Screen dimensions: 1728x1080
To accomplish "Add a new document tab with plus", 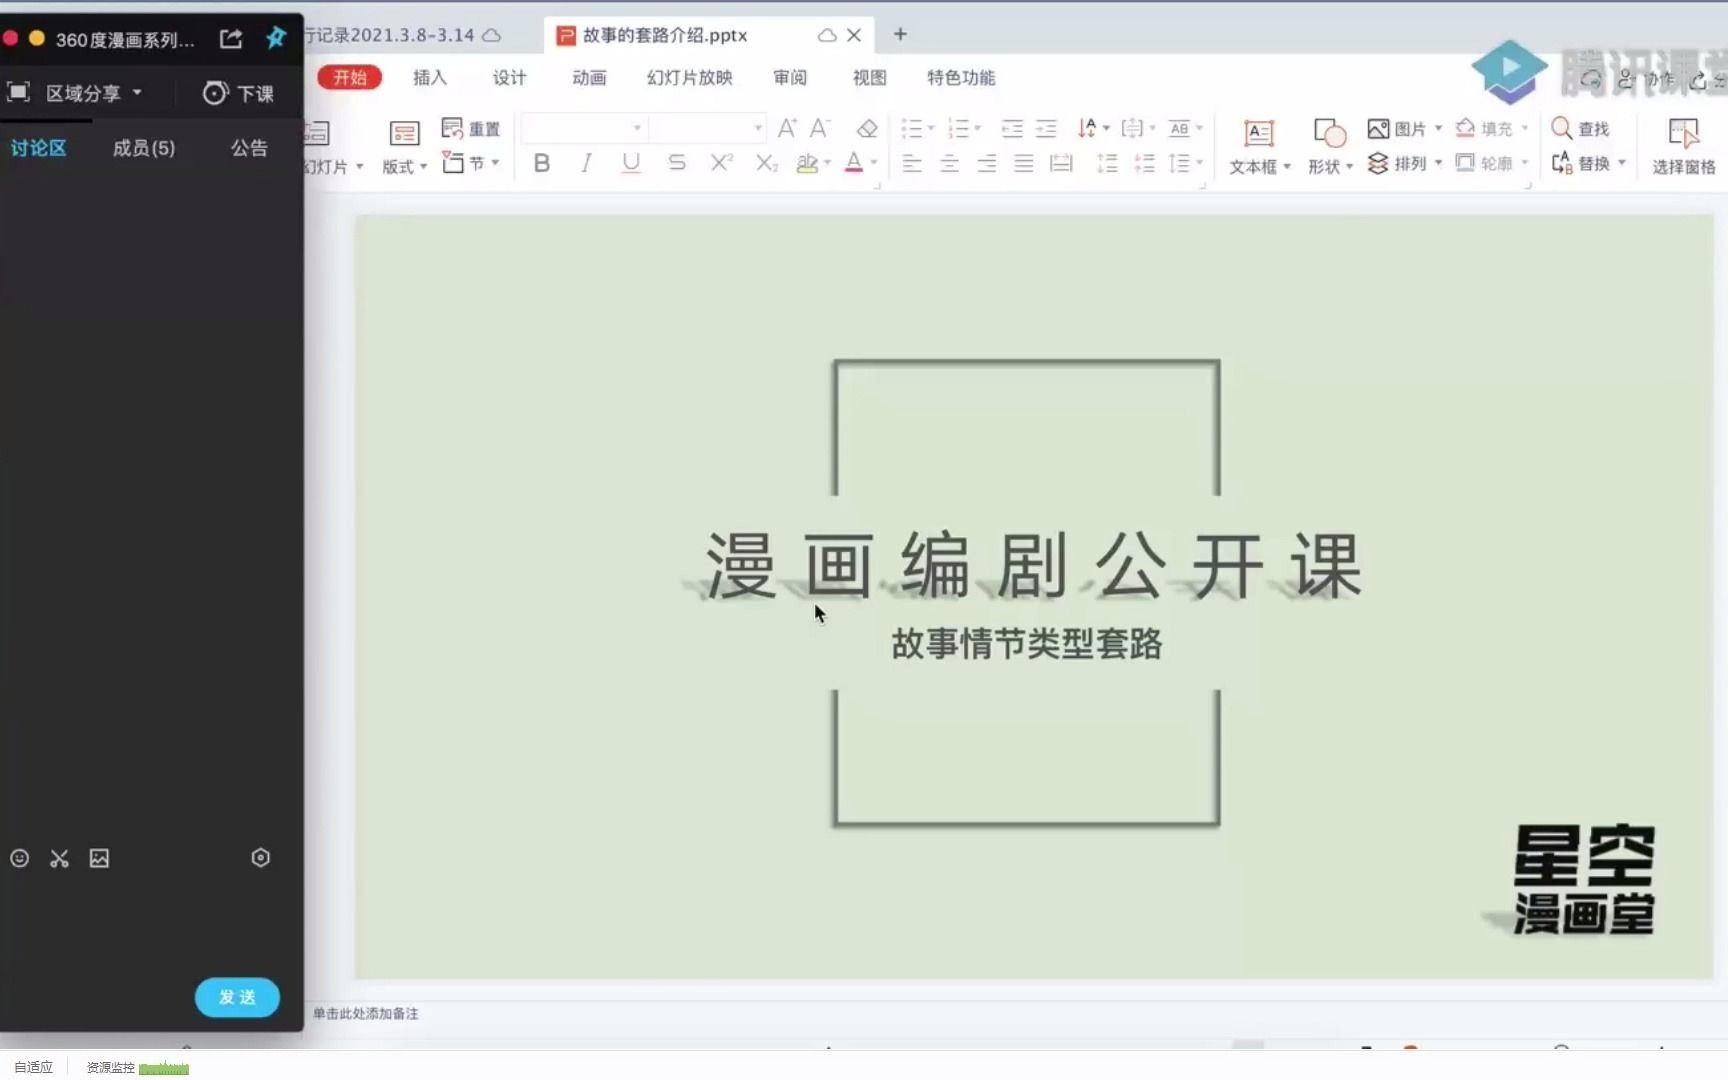I will (900, 34).
